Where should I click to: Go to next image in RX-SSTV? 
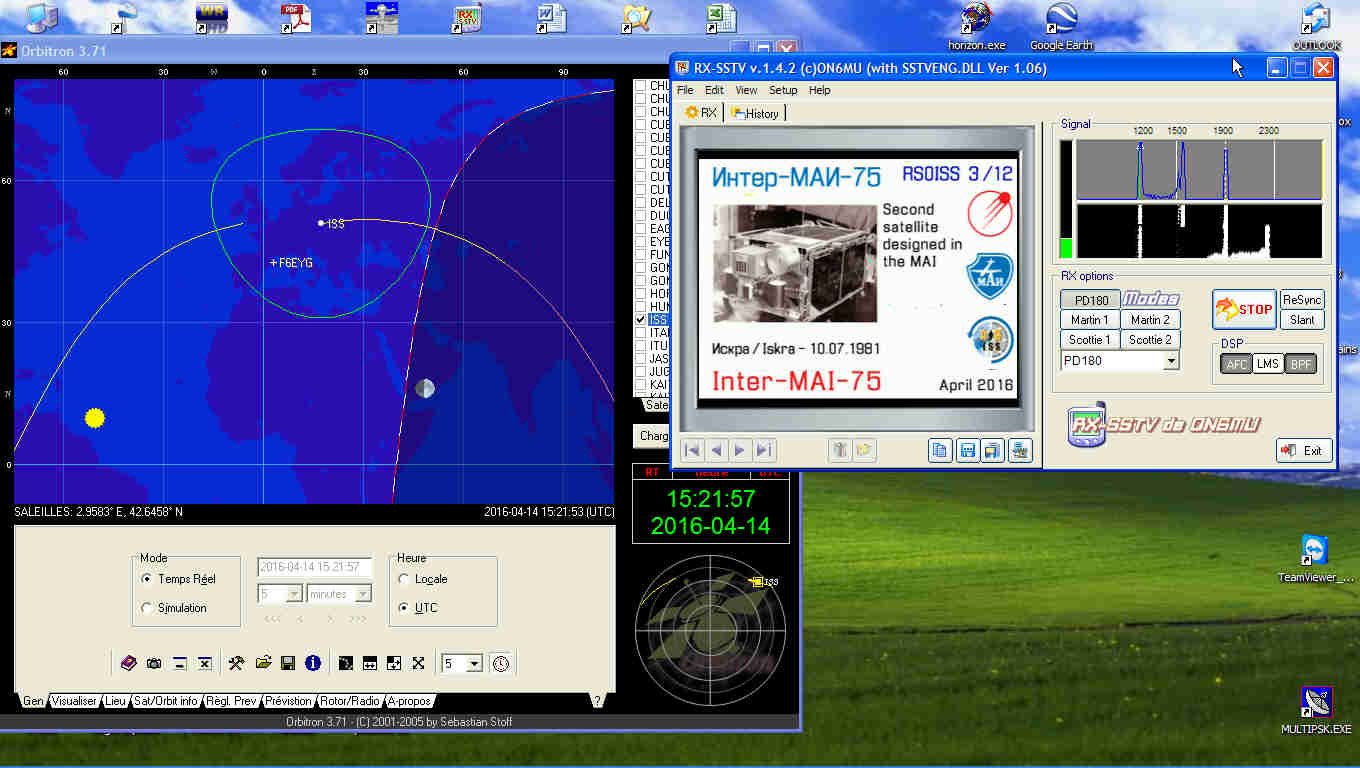pyautogui.click(x=740, y=450)
